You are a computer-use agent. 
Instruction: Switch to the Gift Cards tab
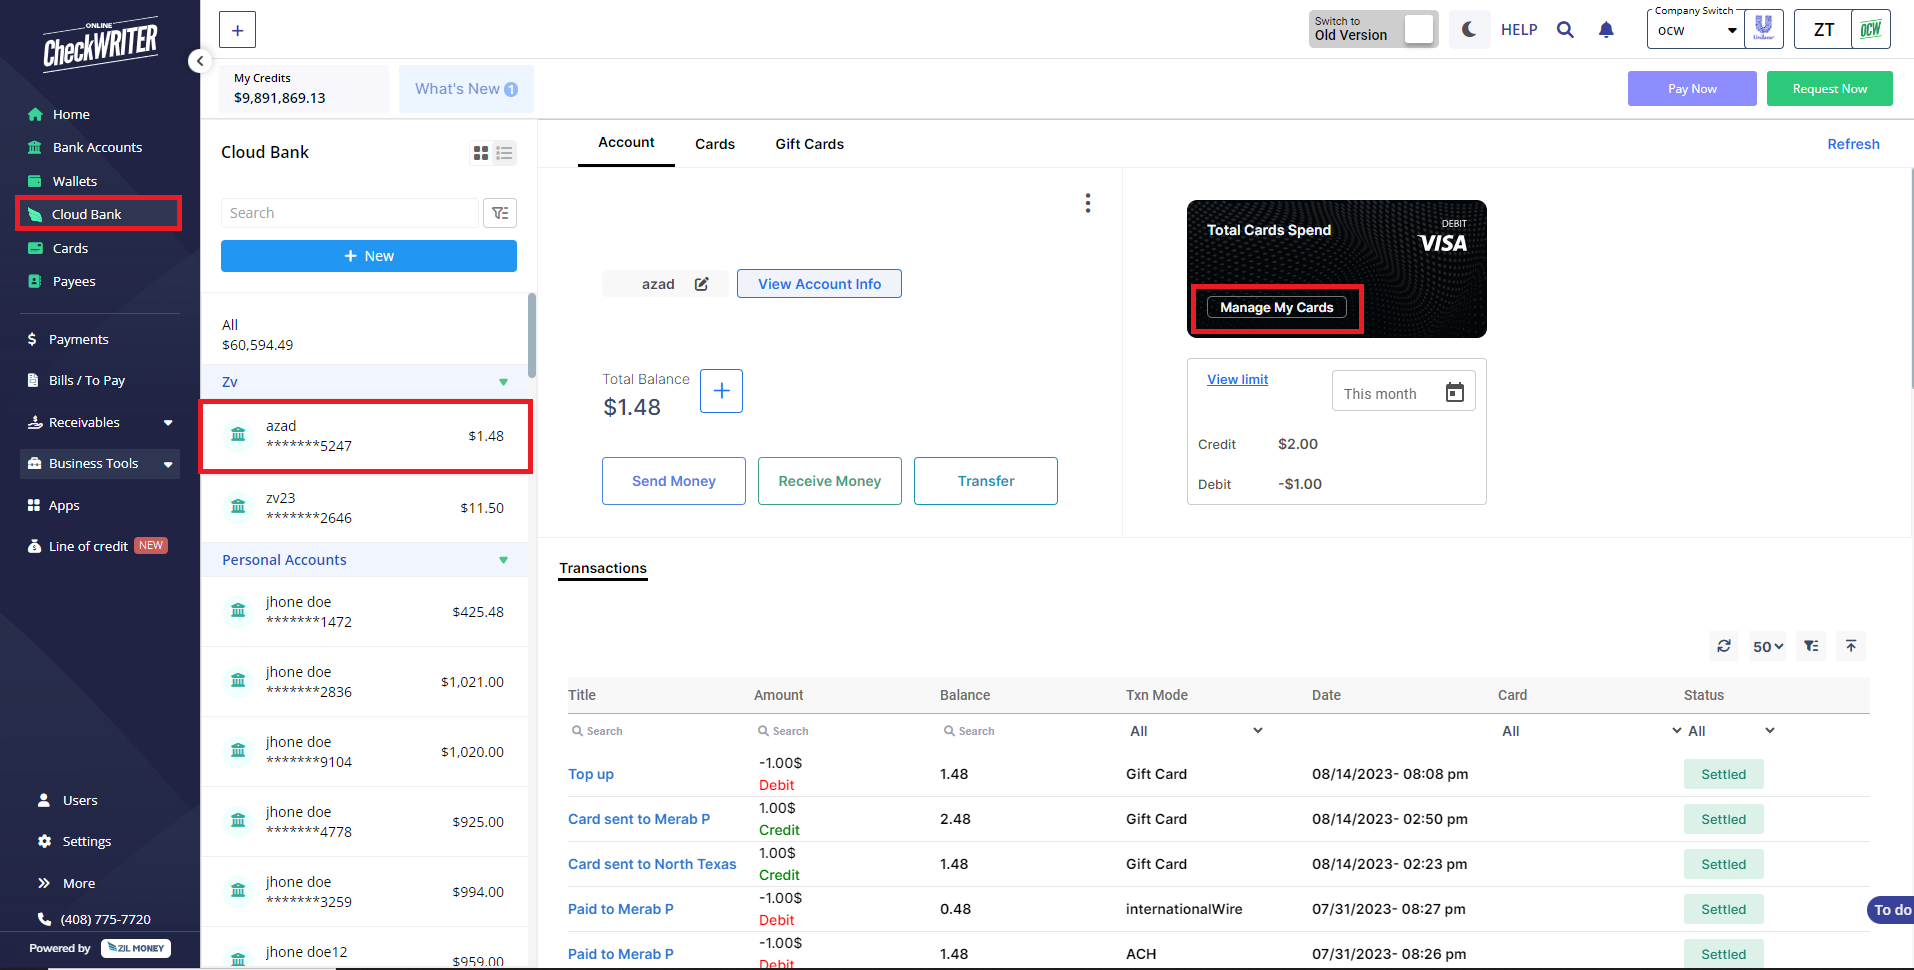point(809,144)
